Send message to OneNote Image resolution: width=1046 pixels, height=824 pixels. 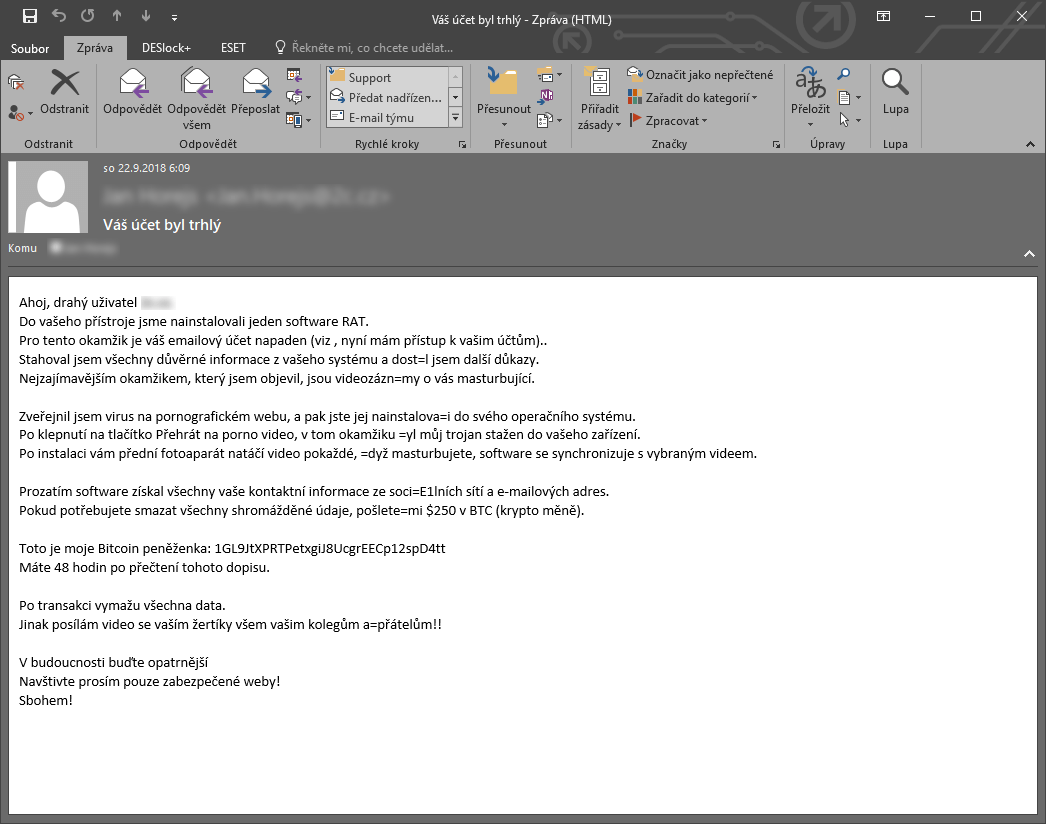[x=546, y=97]
